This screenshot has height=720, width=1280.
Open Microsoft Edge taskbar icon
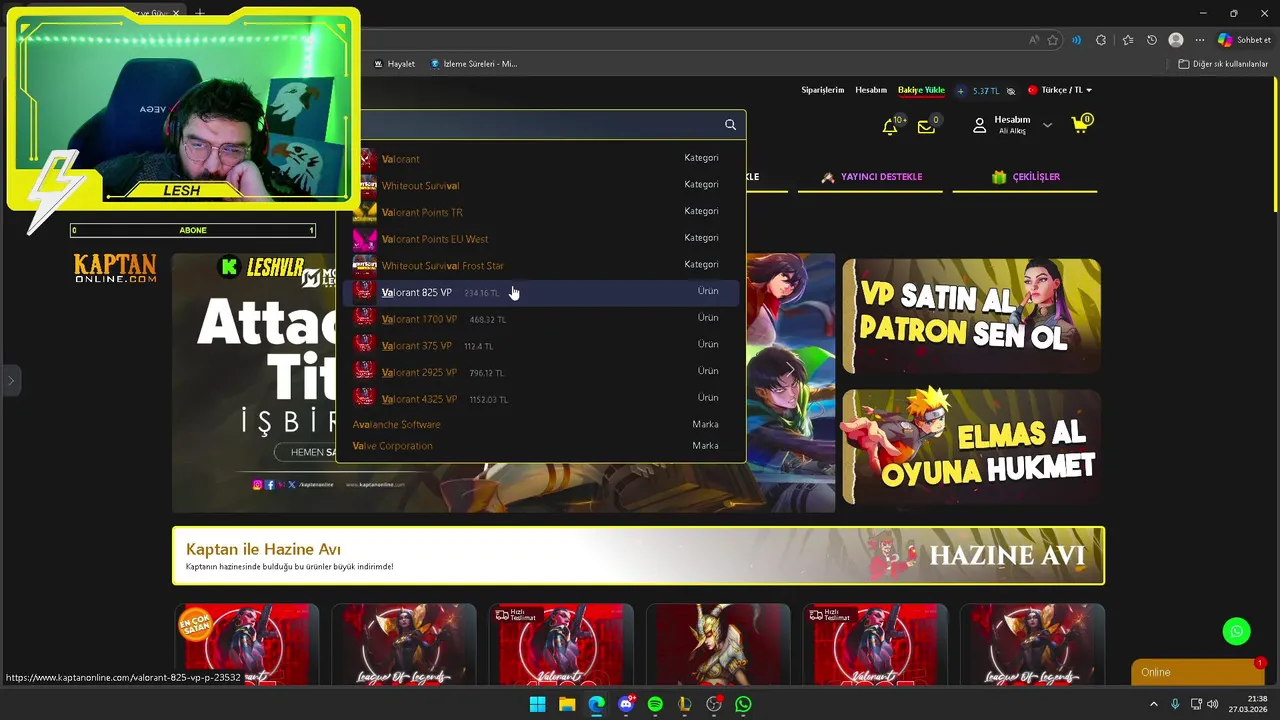(x=596, y=704)
